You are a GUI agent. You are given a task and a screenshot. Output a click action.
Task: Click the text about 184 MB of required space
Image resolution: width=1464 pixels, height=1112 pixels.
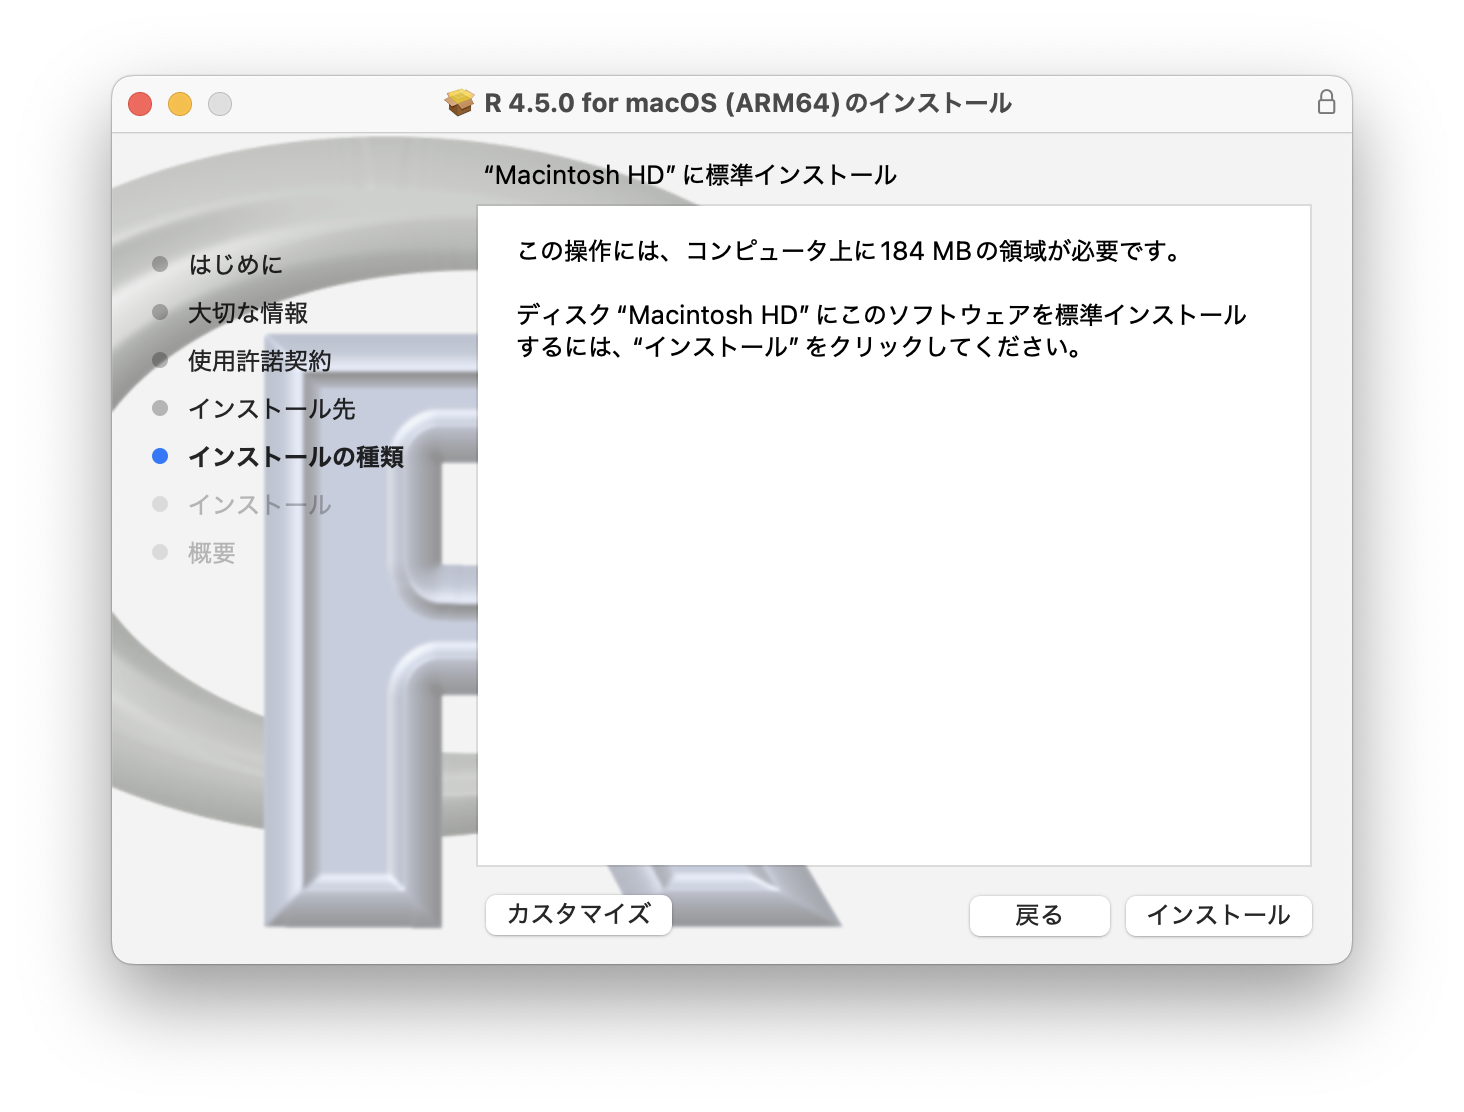(850, 251)
